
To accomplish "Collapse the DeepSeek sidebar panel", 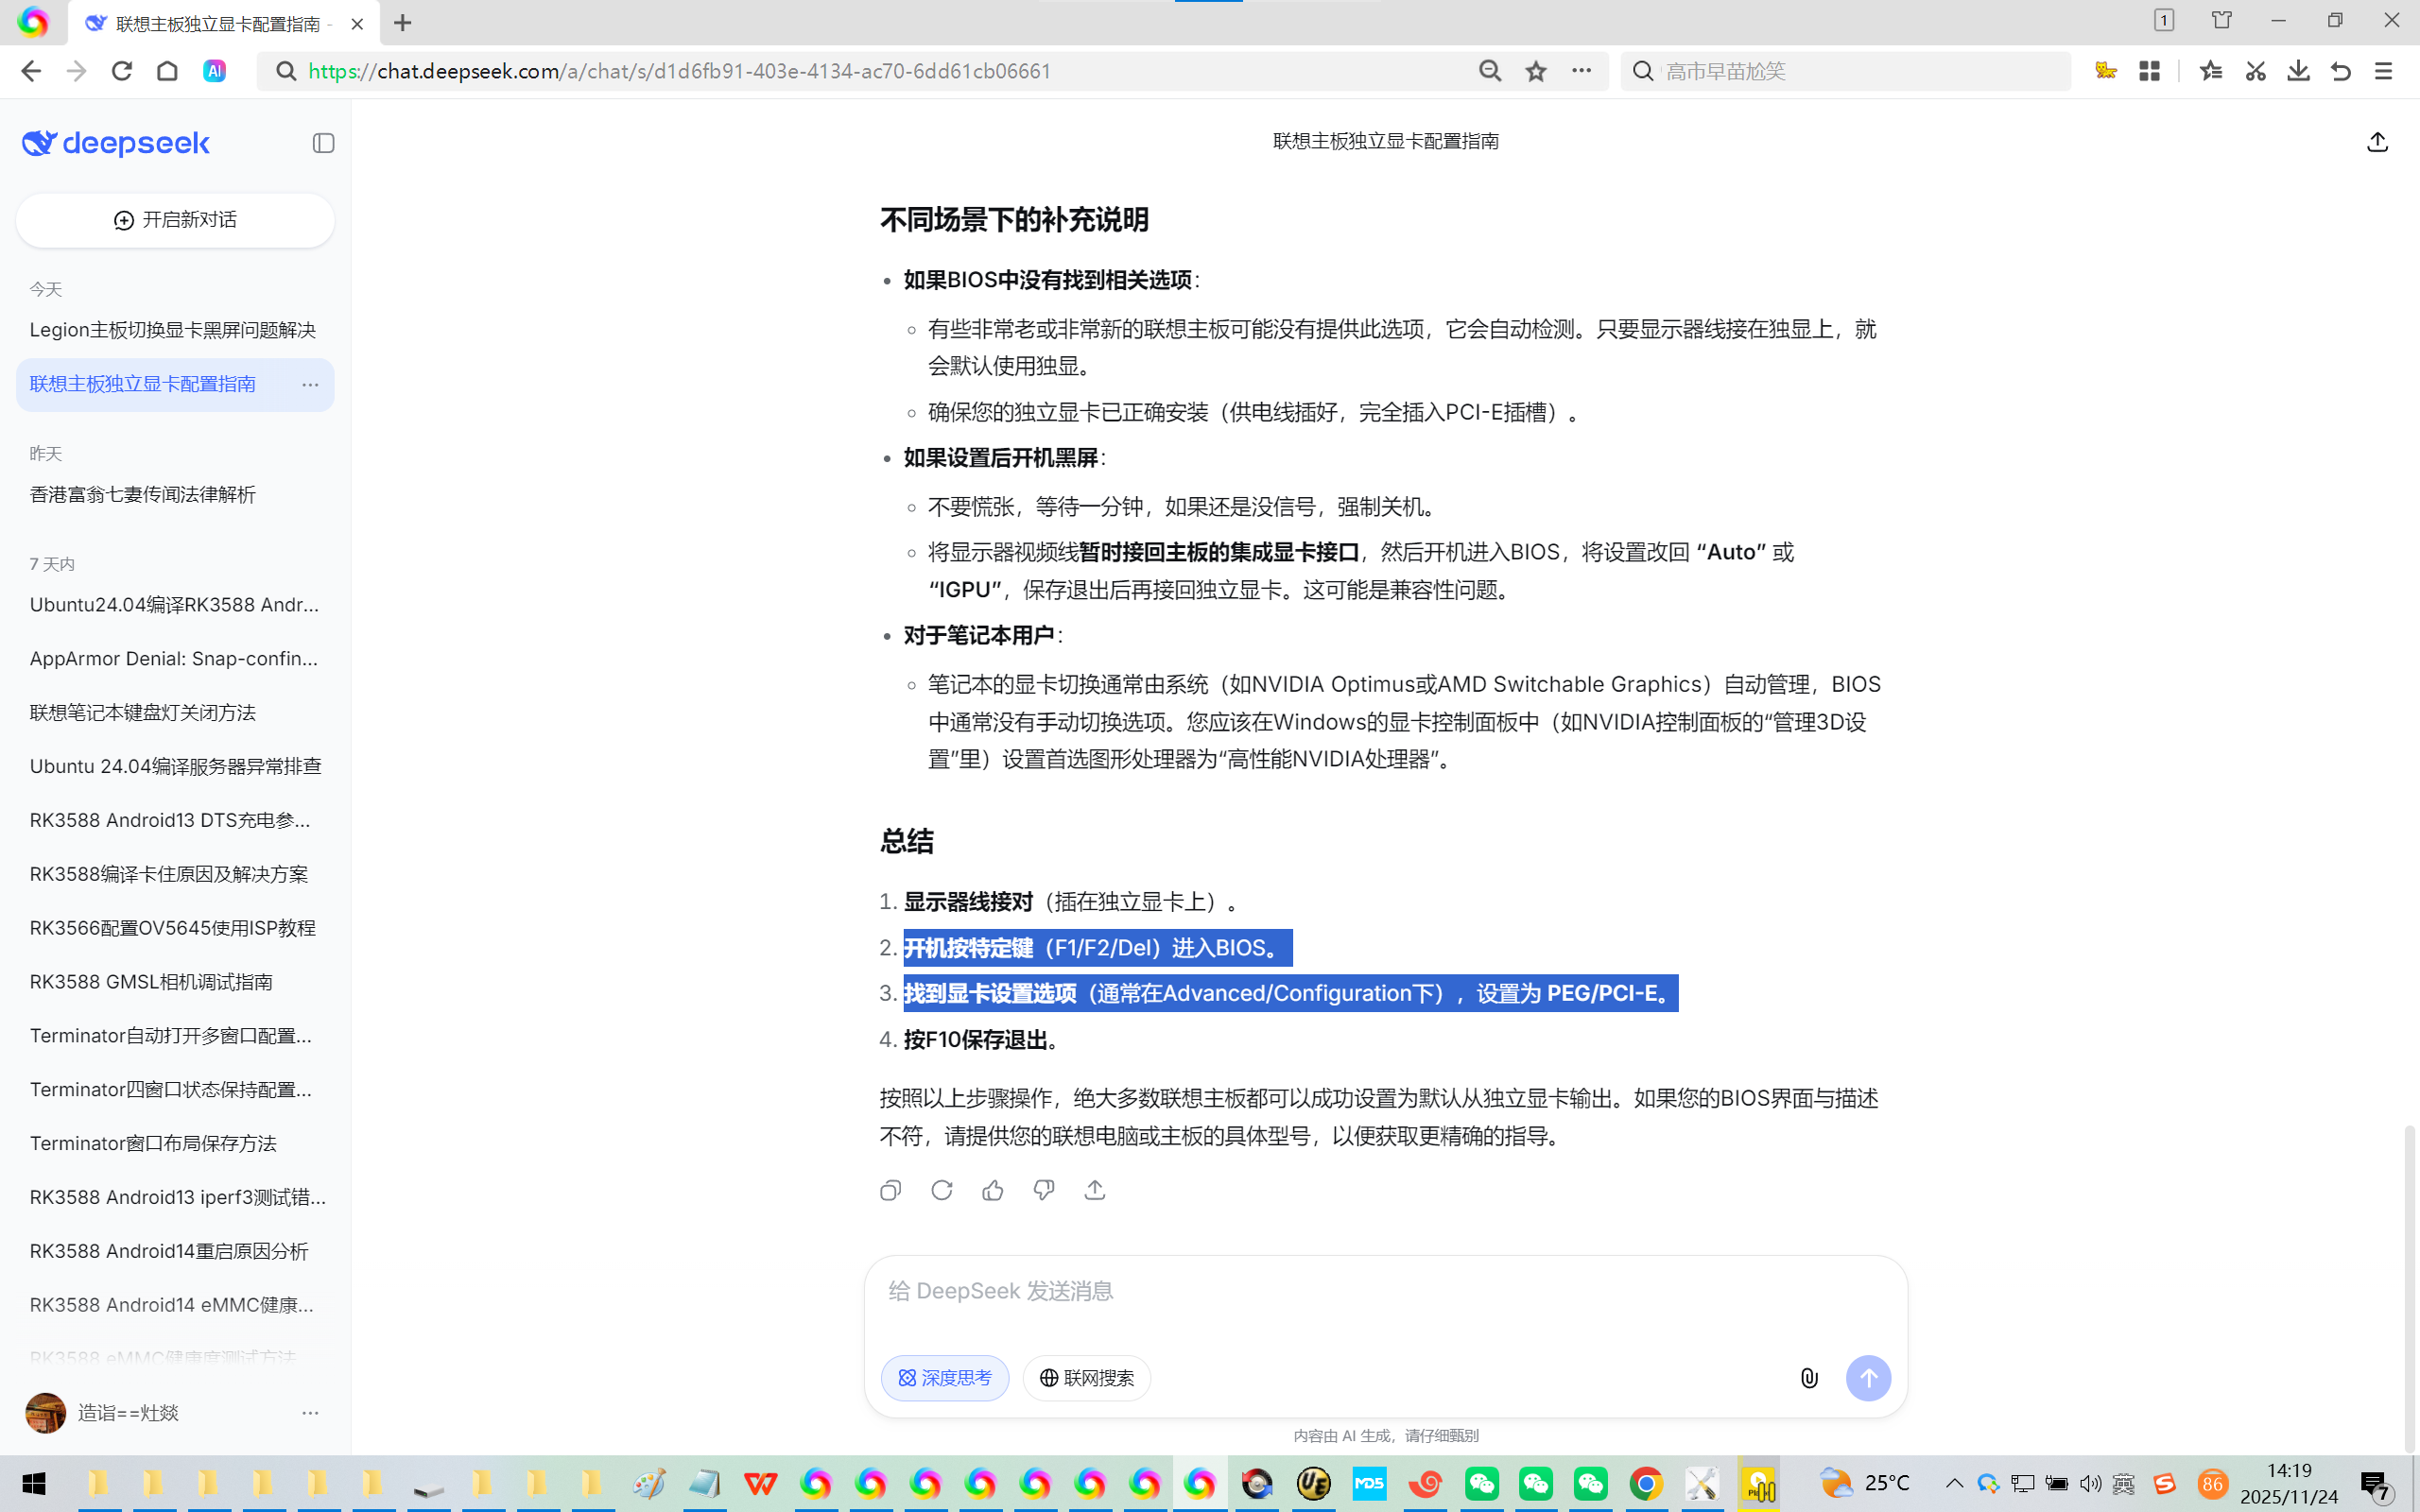I will click(323, 143).
